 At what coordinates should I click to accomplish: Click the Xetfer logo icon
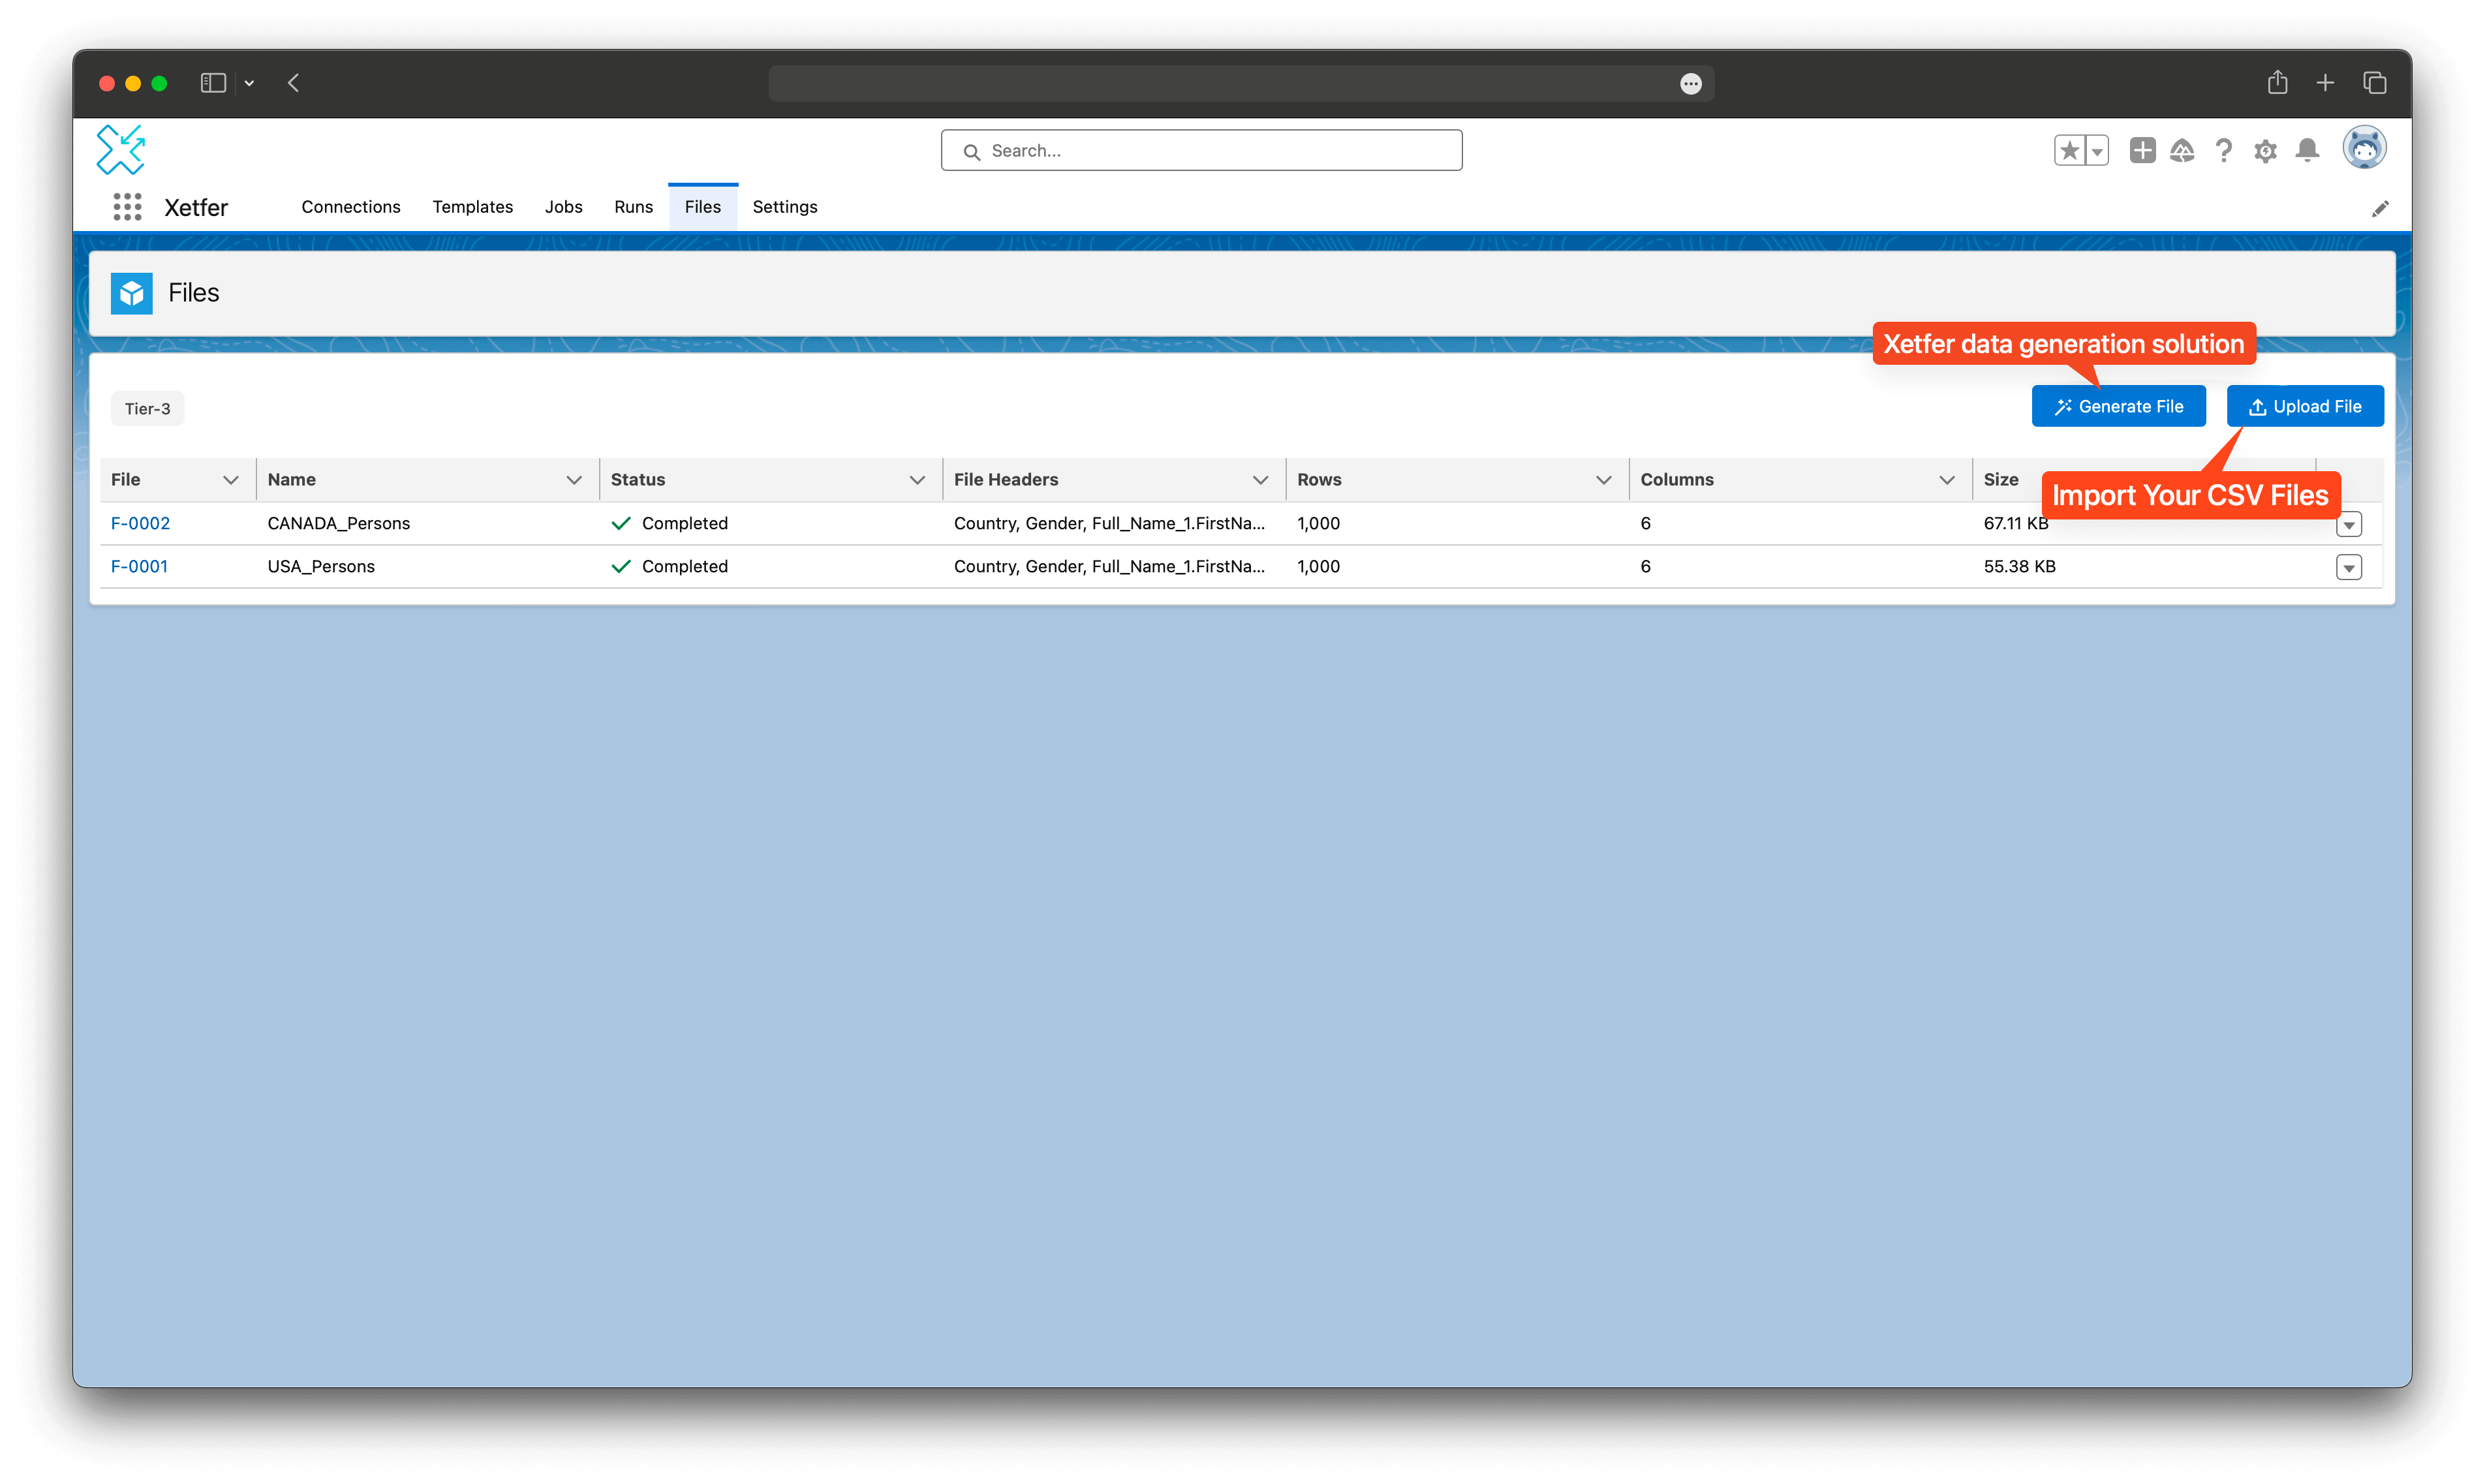121,150
